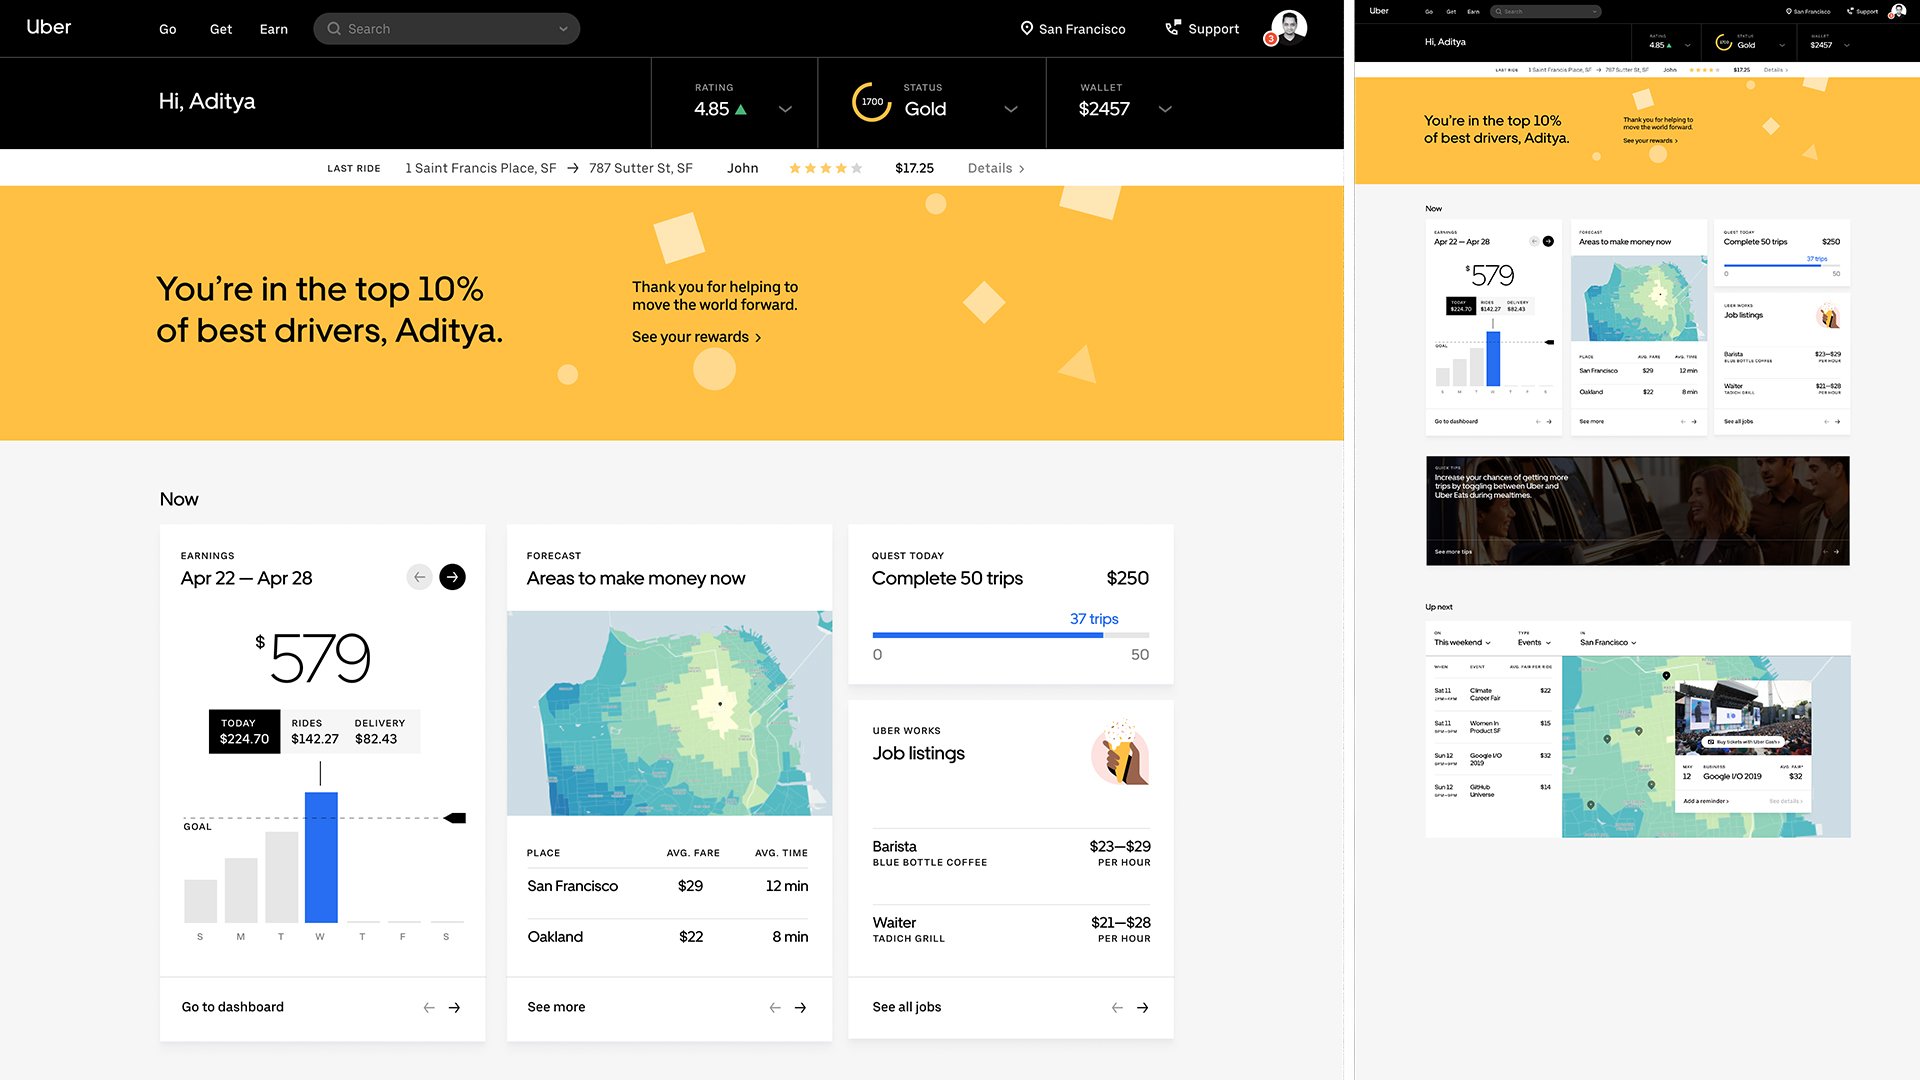Click the forecast heat map
Screen dimensions: 1920x1080
coord(669,713)
